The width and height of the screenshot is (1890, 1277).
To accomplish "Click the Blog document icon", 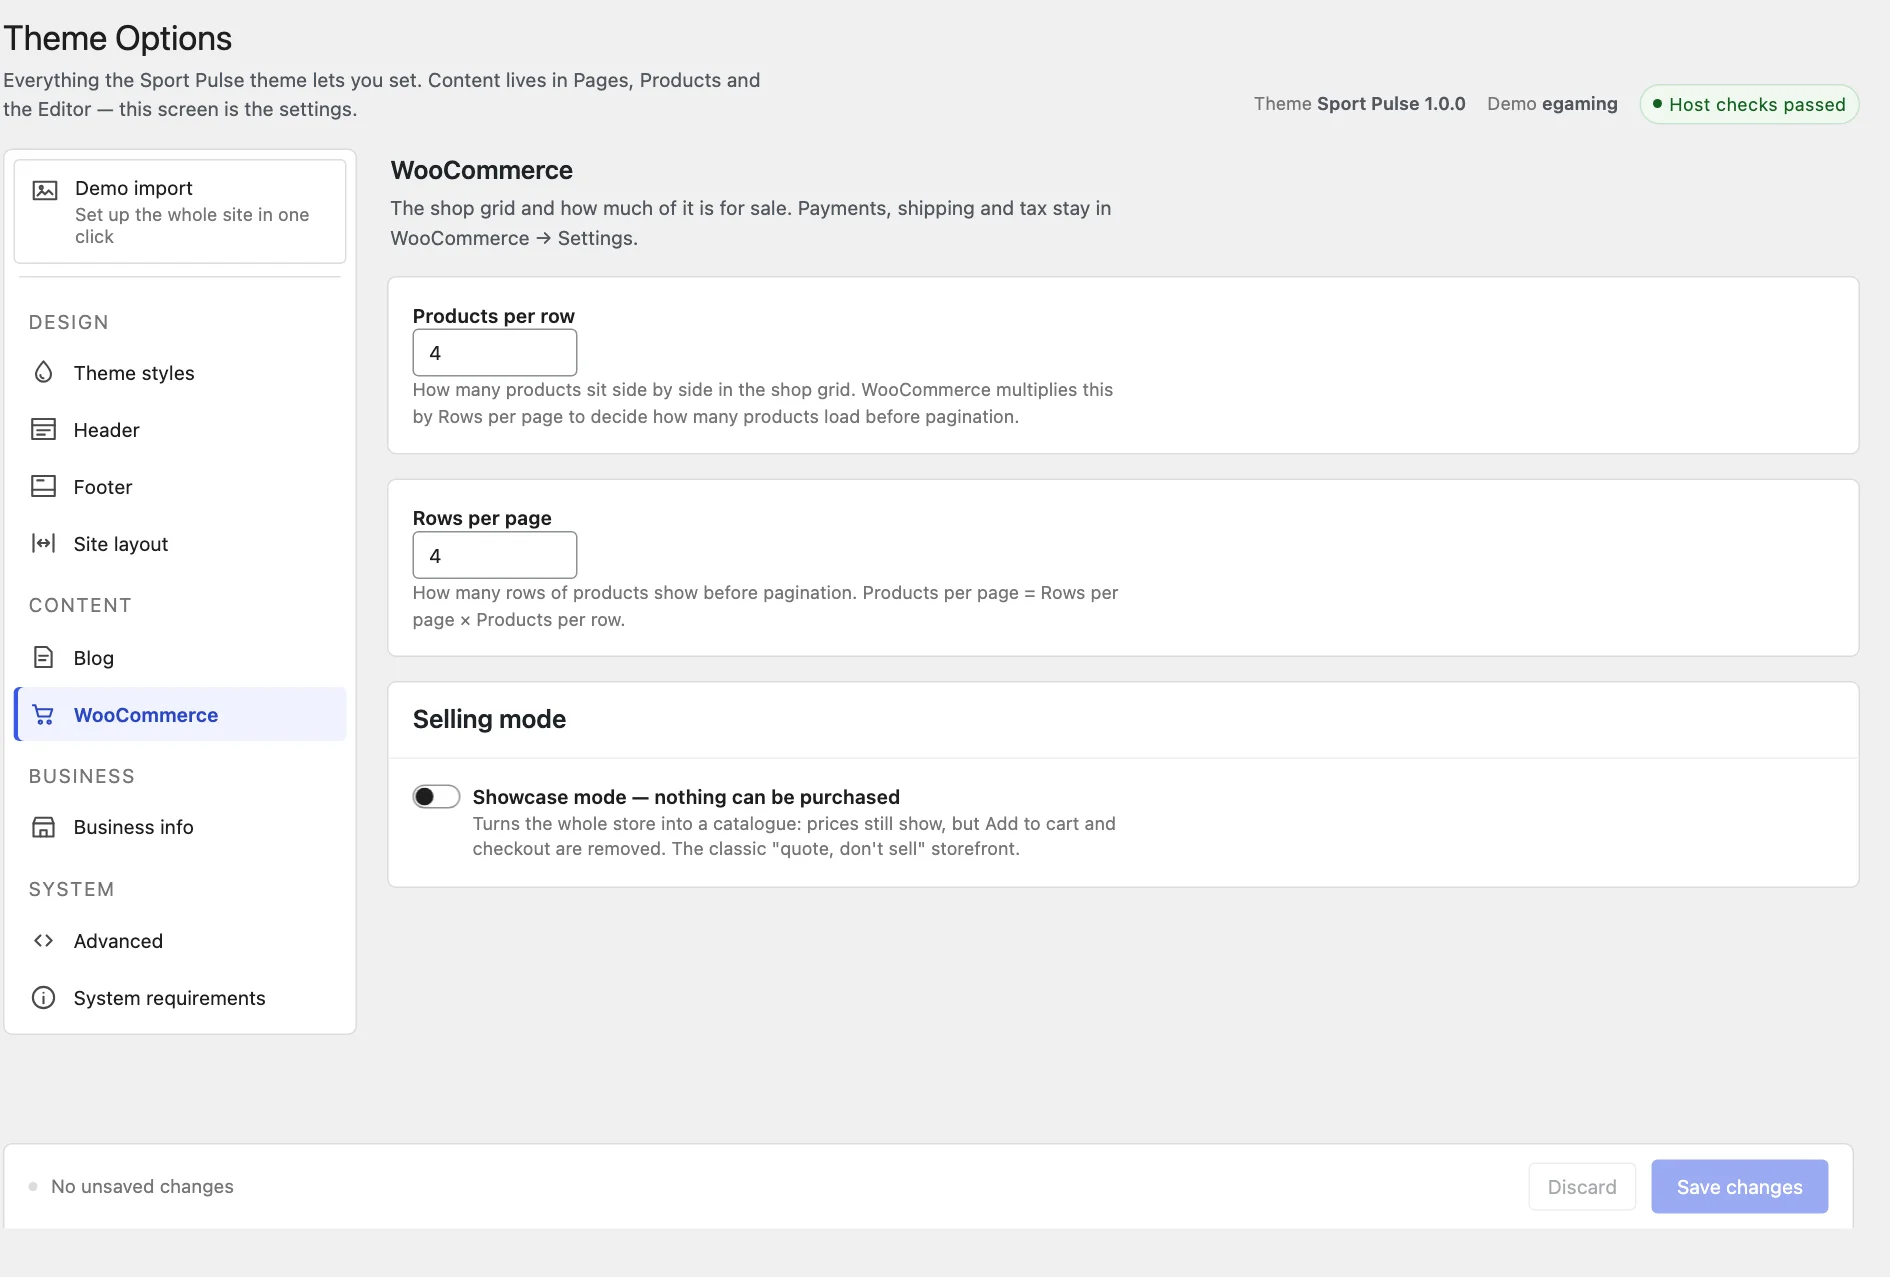I will pos(43,658).
